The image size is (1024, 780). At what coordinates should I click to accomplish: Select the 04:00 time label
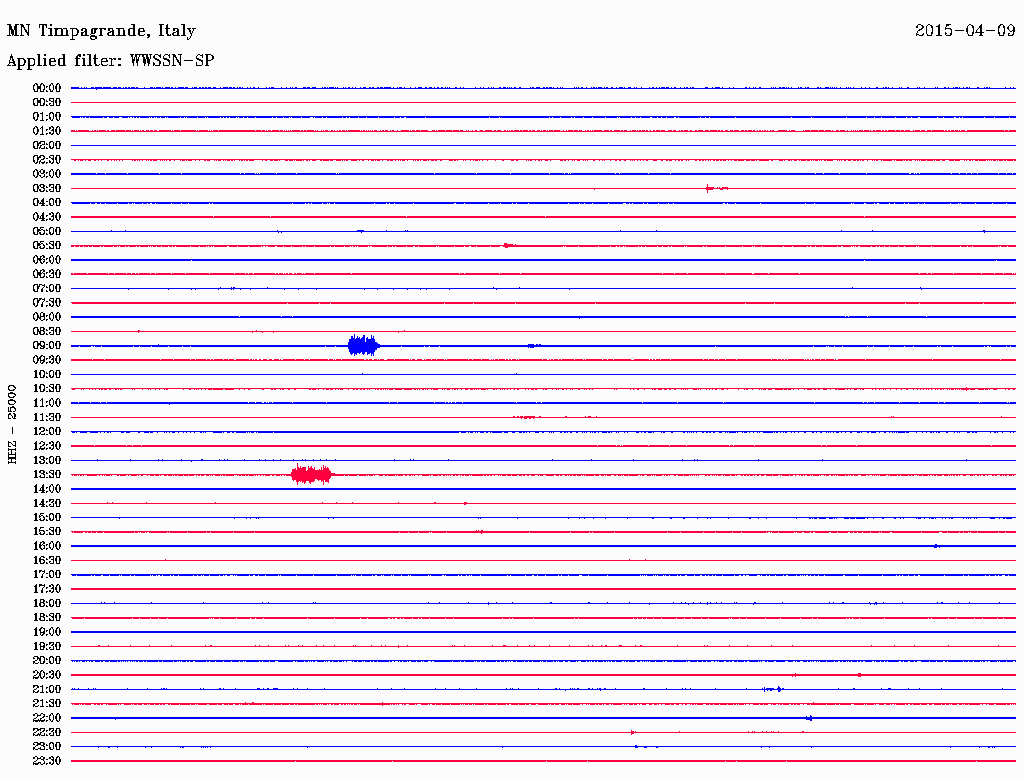46,203
